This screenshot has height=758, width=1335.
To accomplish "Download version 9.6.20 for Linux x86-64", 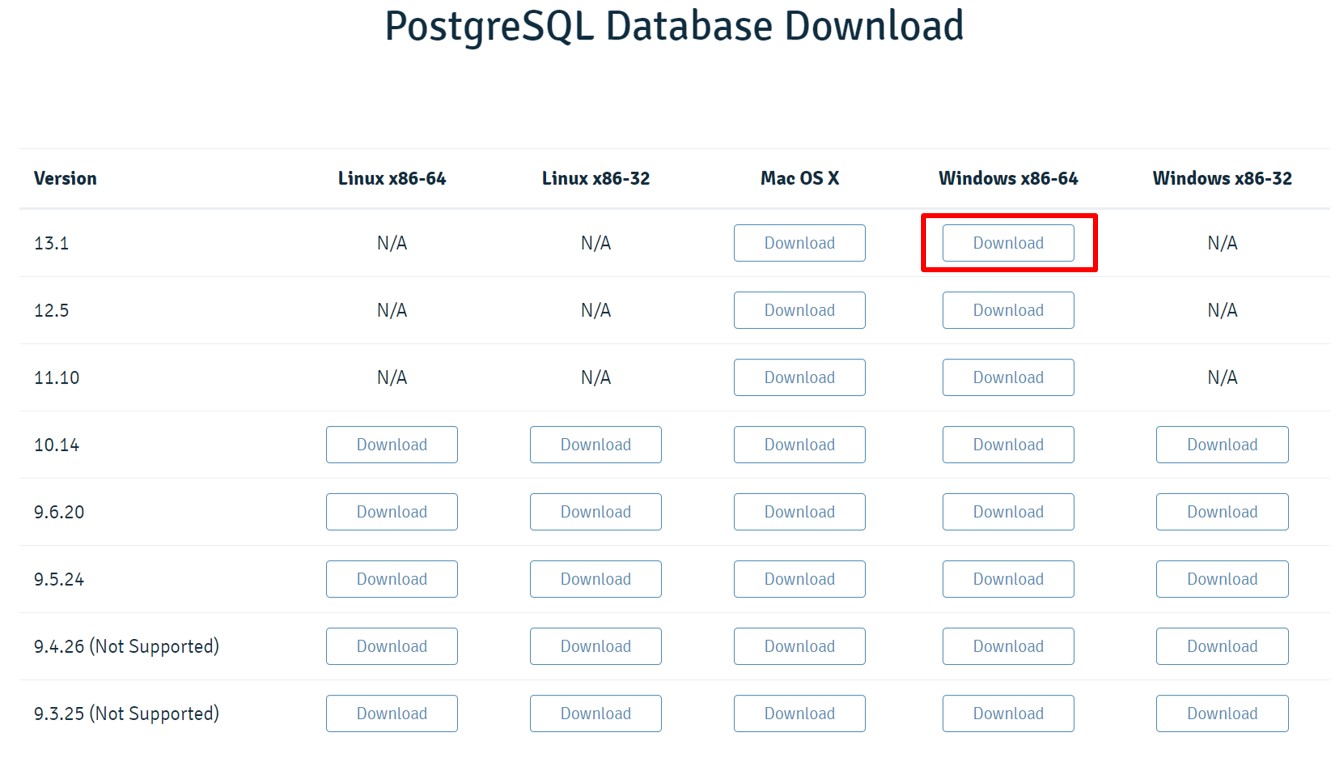I will [x=391, y=512].
